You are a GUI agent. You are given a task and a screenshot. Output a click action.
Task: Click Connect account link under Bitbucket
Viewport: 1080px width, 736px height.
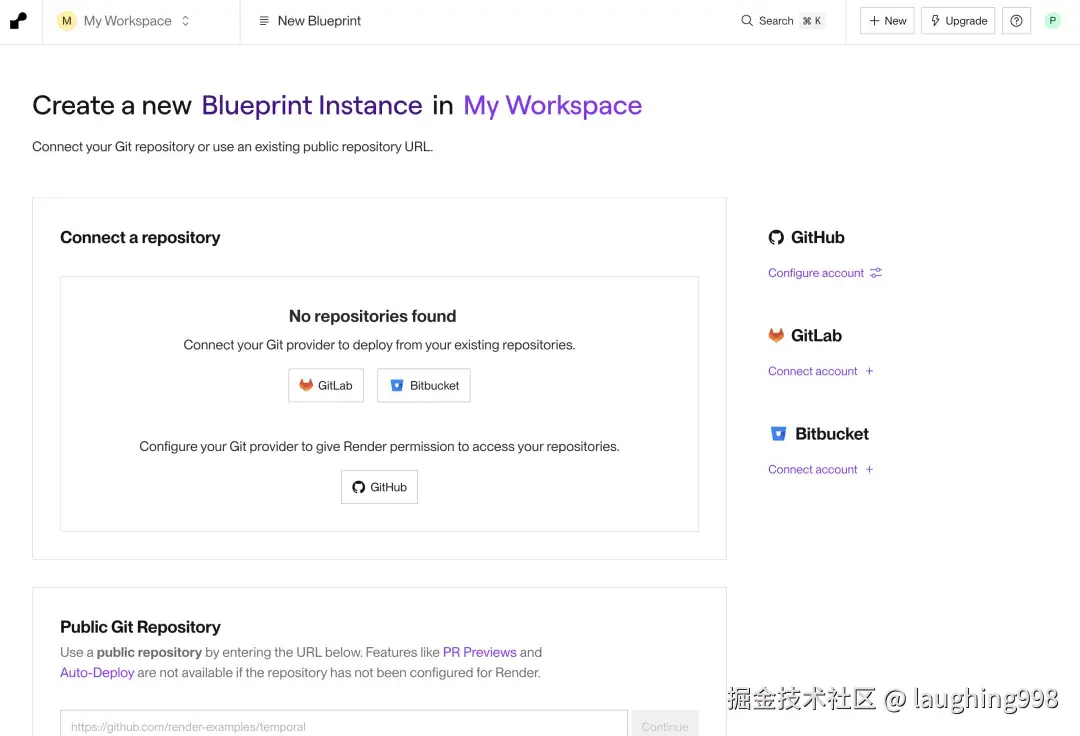click(x=812, y=469)
